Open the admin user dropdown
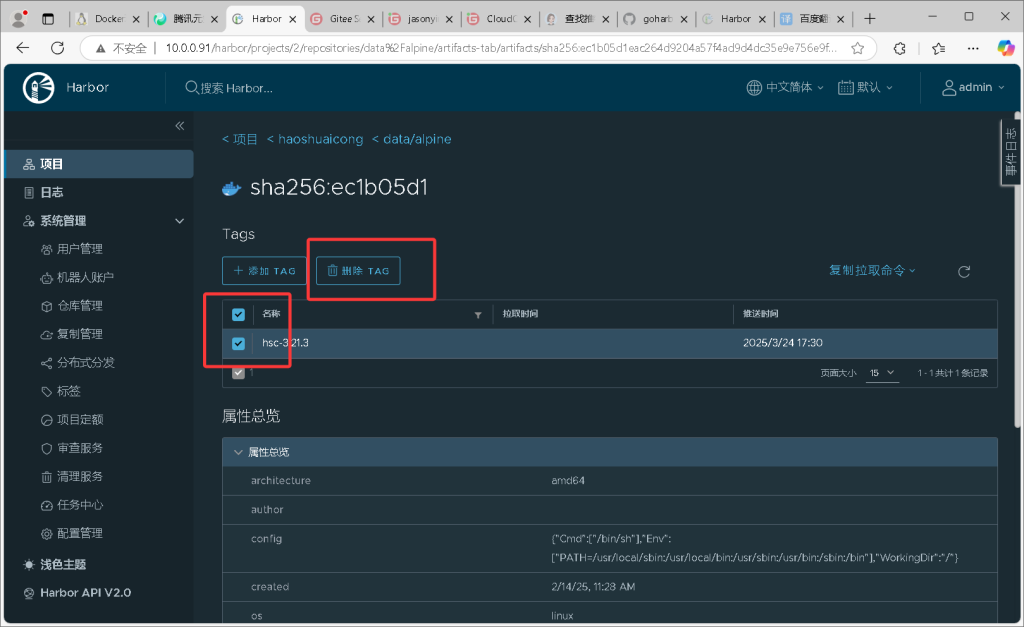 (x=967, y=88)
